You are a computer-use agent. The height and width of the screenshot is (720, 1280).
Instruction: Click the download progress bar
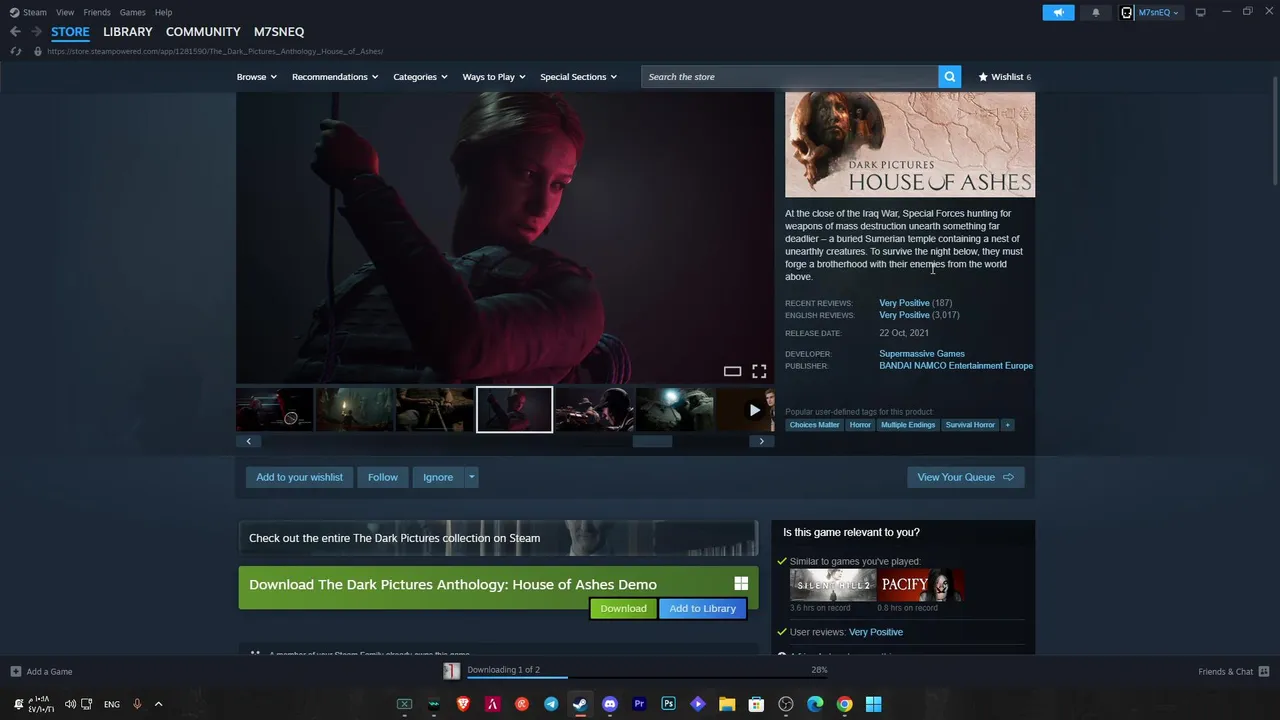click(649, 678)
